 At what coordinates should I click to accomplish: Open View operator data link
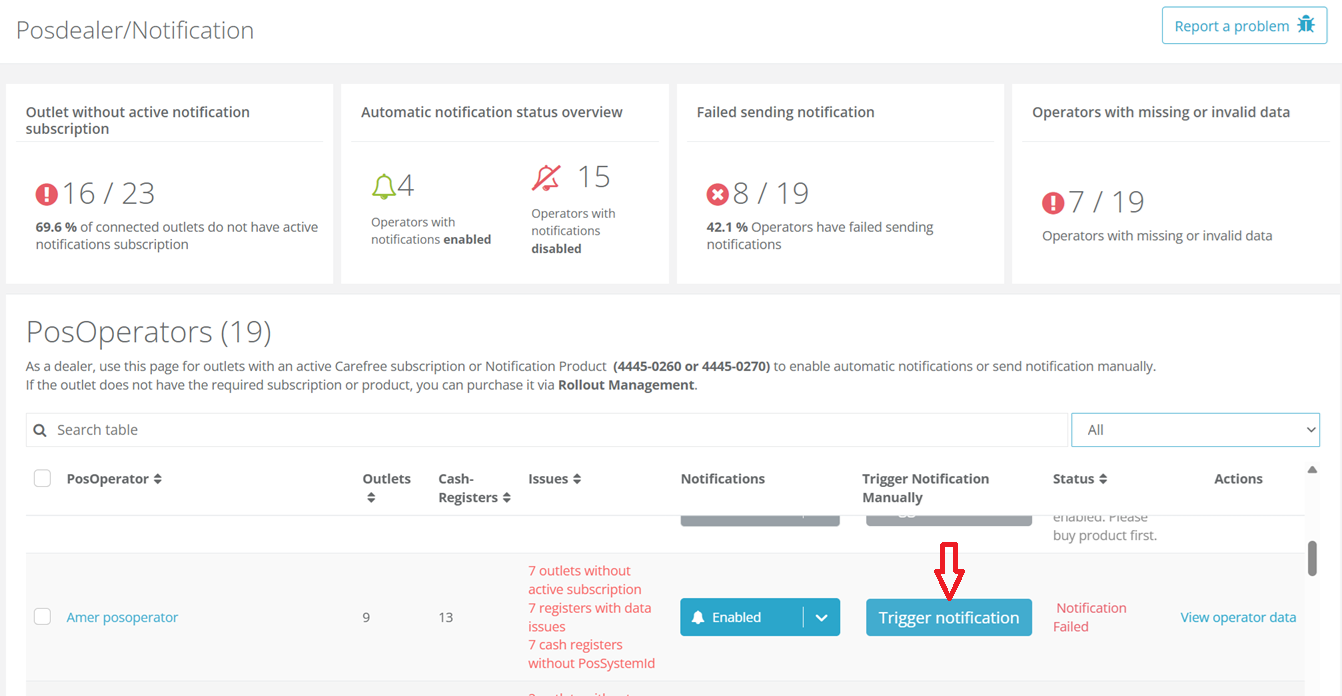[x=1238, y=617]
